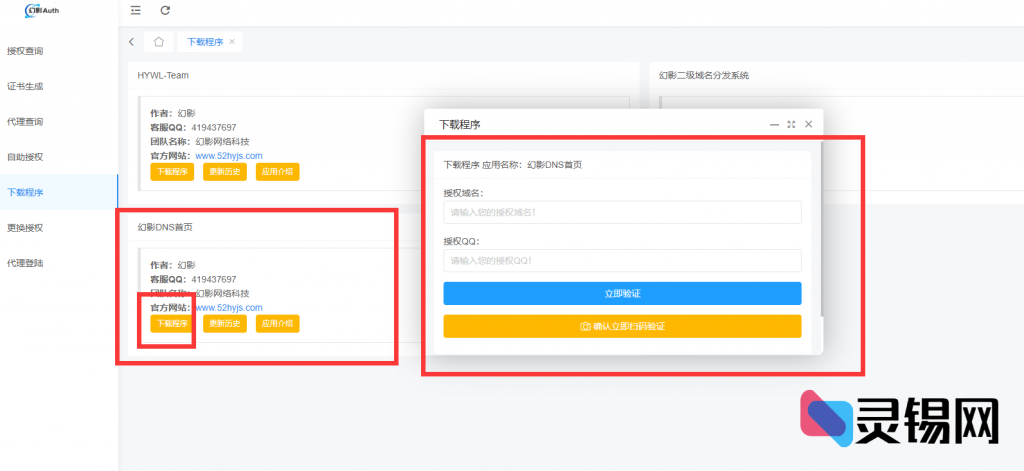Maximize the 下载程序 dialog
Image resolution: width=1024 pixels, height=471 pixels.
(791, 124)
